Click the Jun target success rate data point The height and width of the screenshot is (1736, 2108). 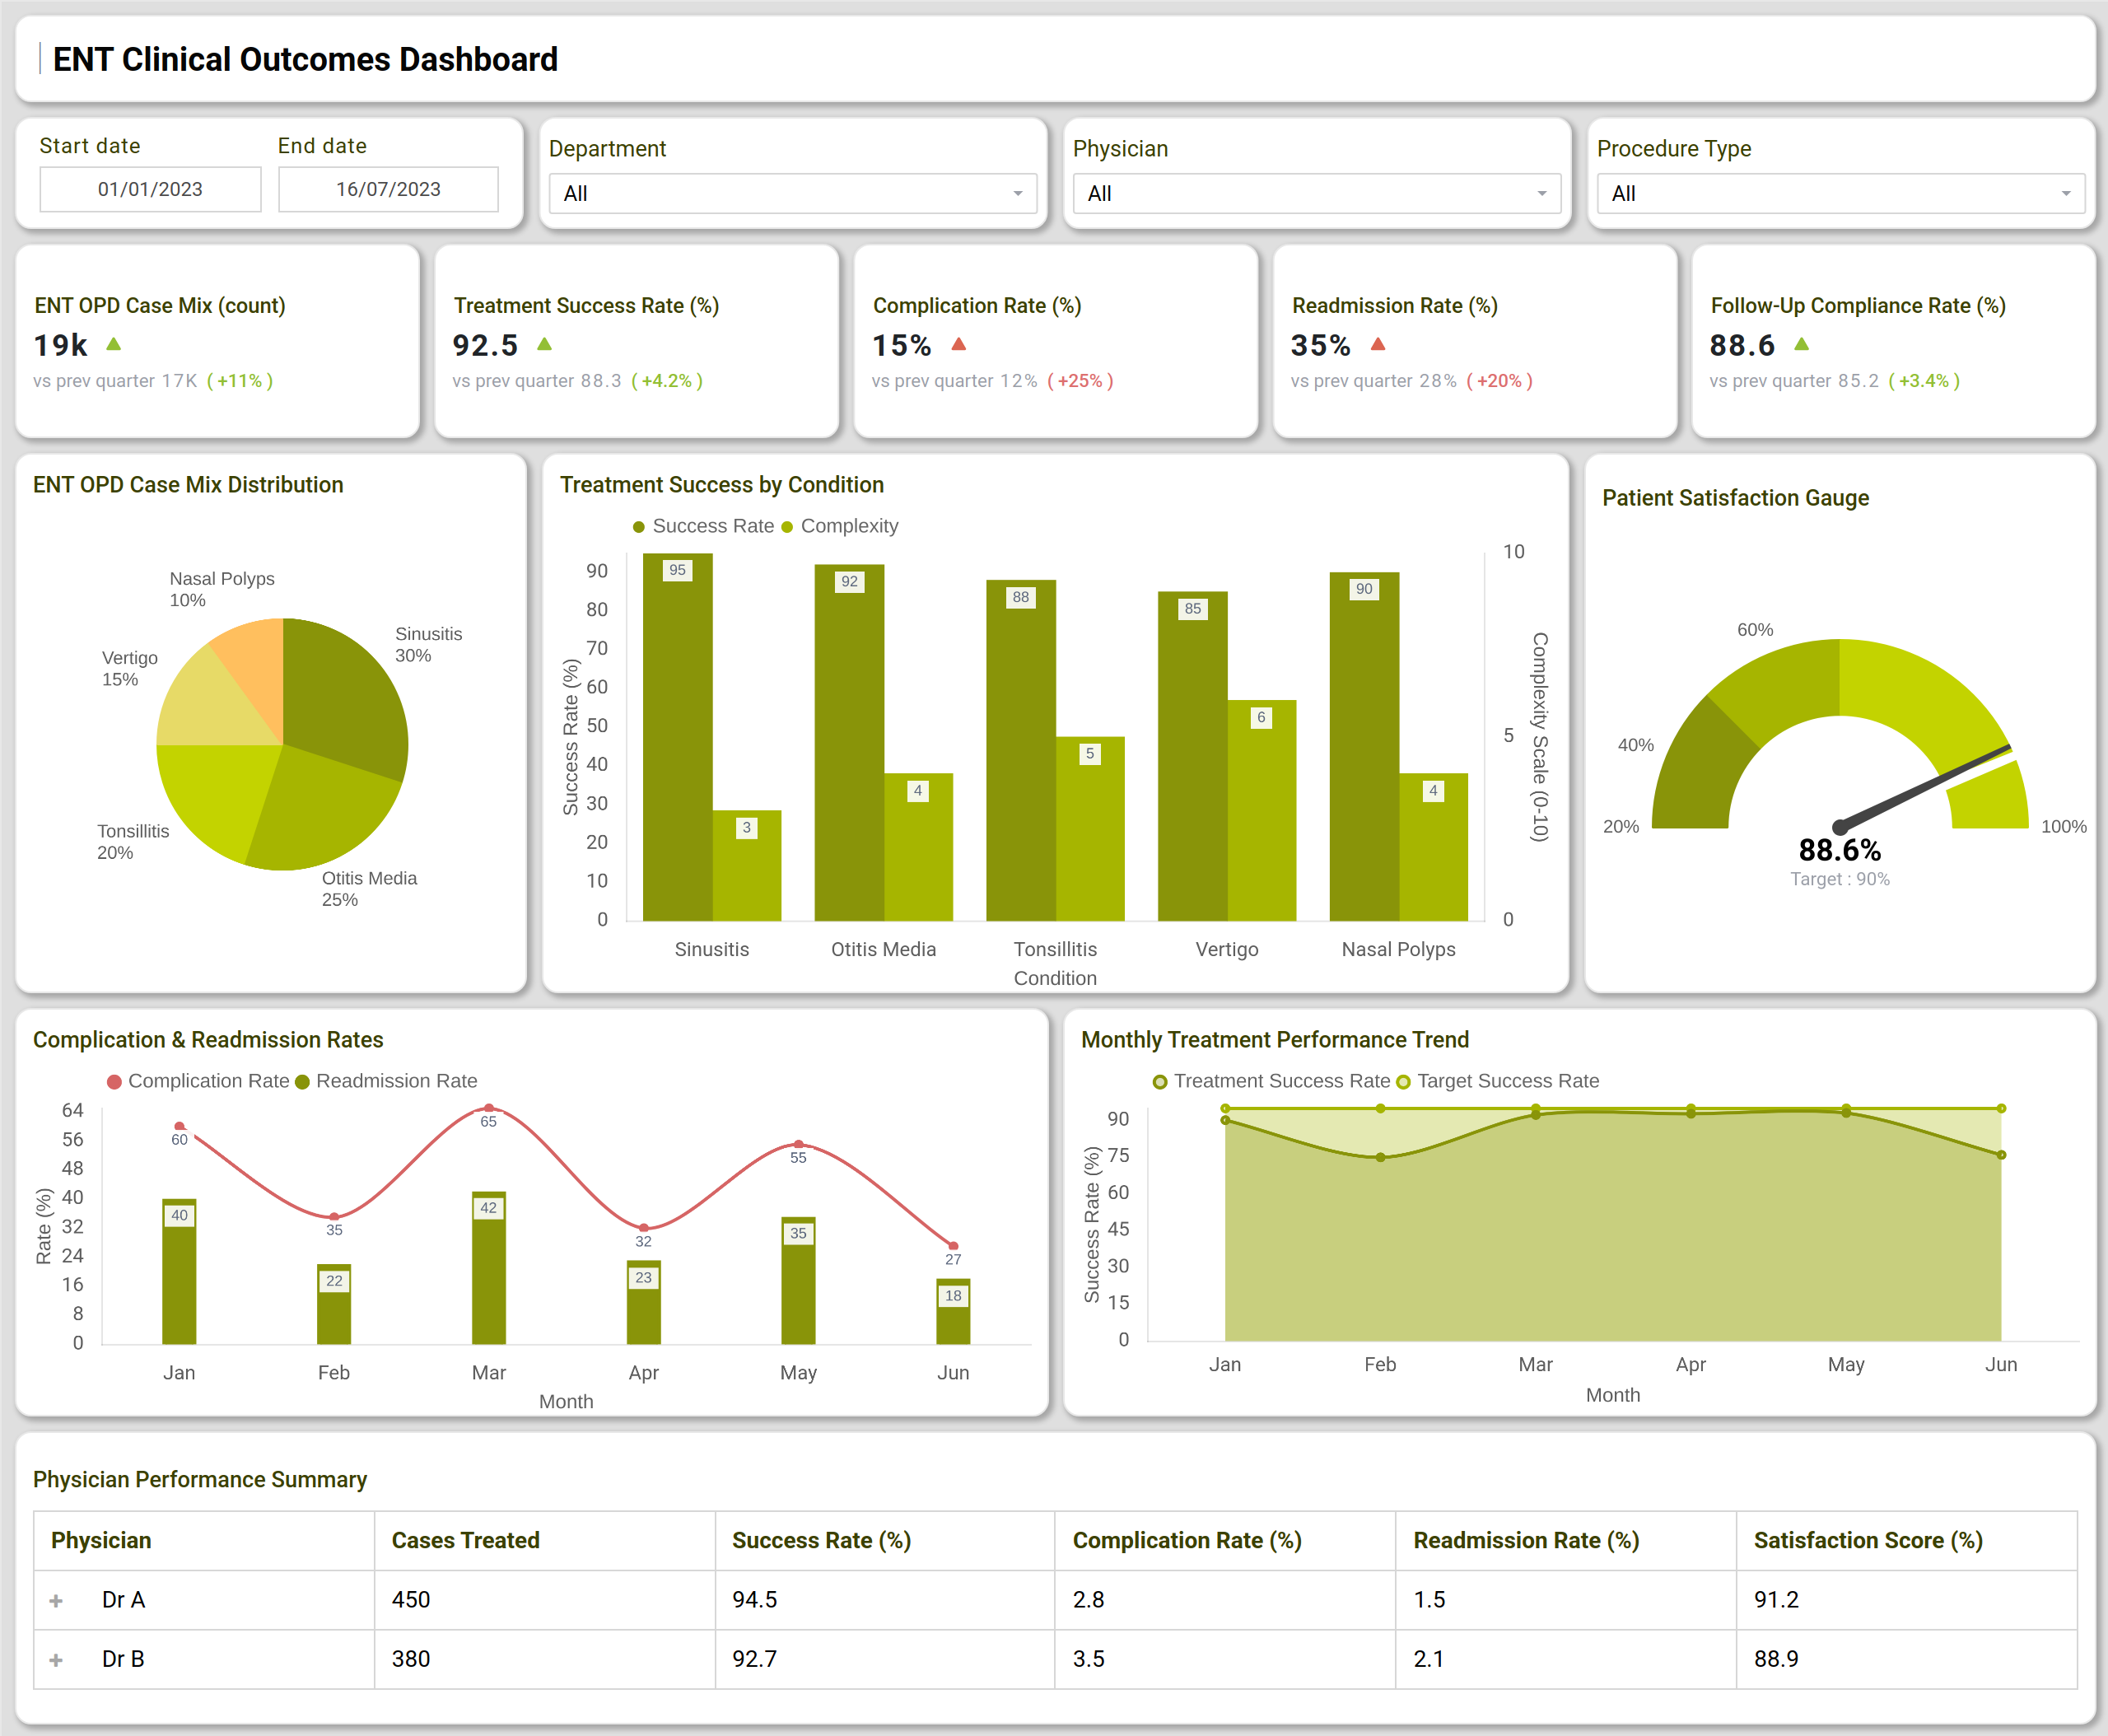(2001, 1108)
